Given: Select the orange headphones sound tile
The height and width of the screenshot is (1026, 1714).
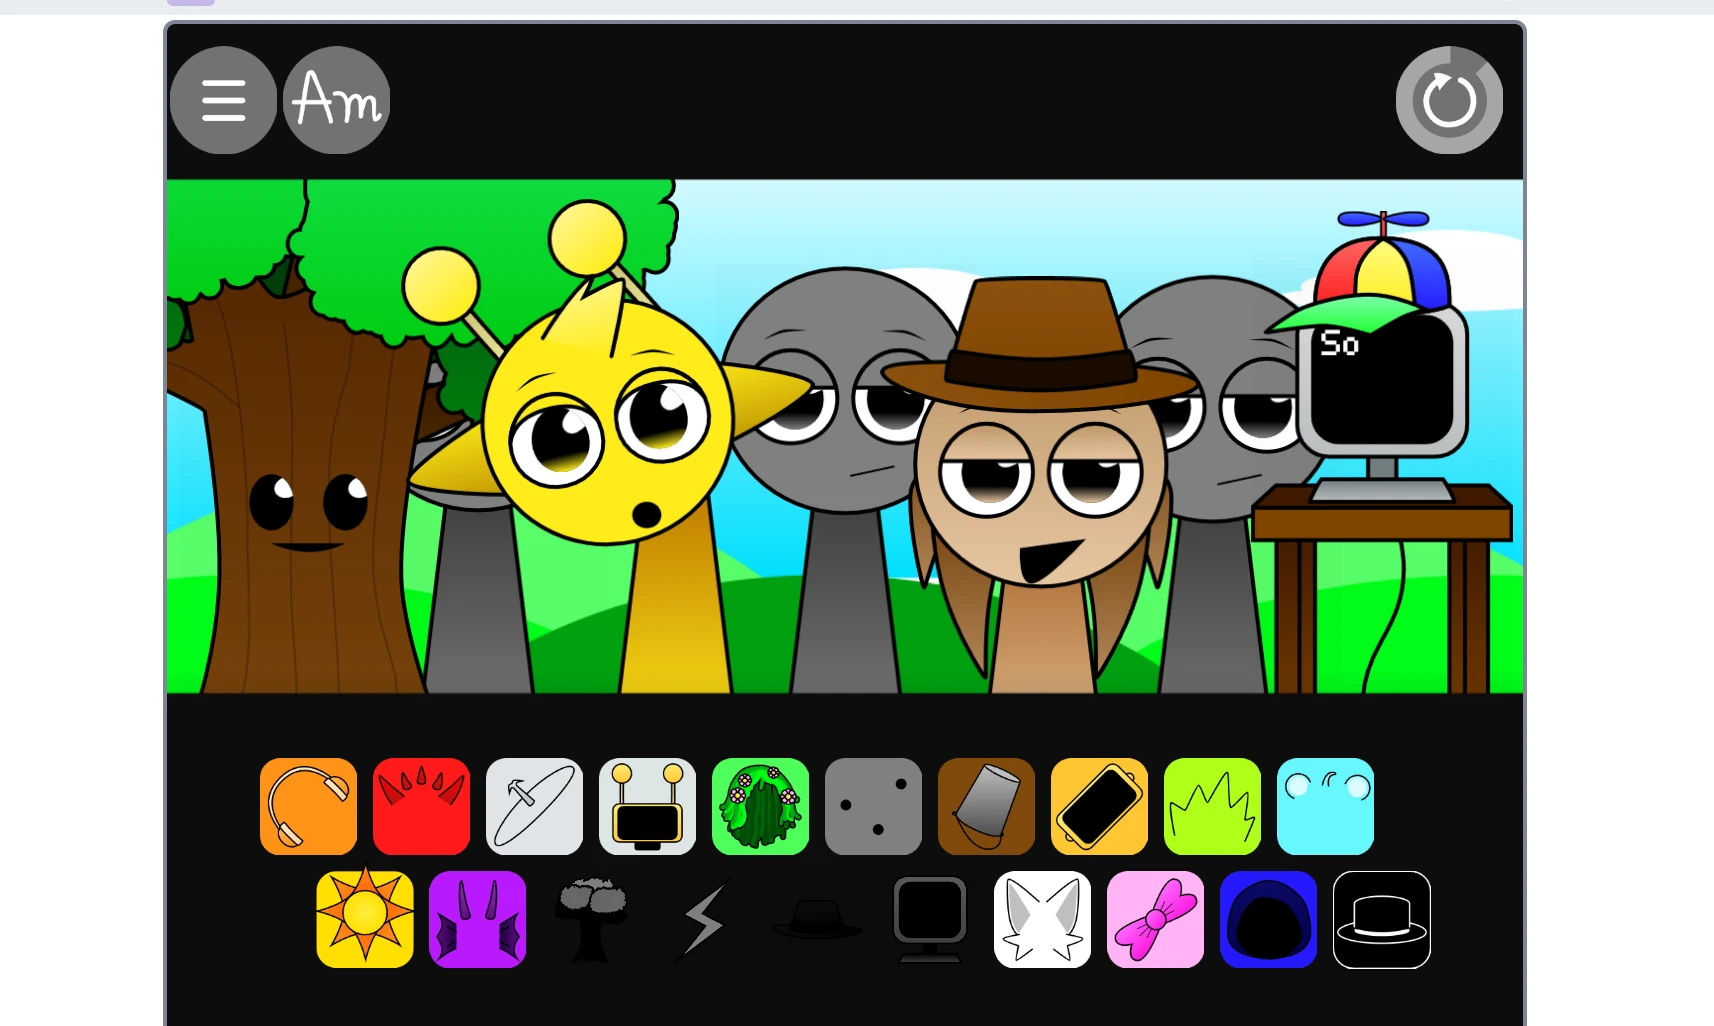Looking at the screenshot, I should [x=308, y=807].
